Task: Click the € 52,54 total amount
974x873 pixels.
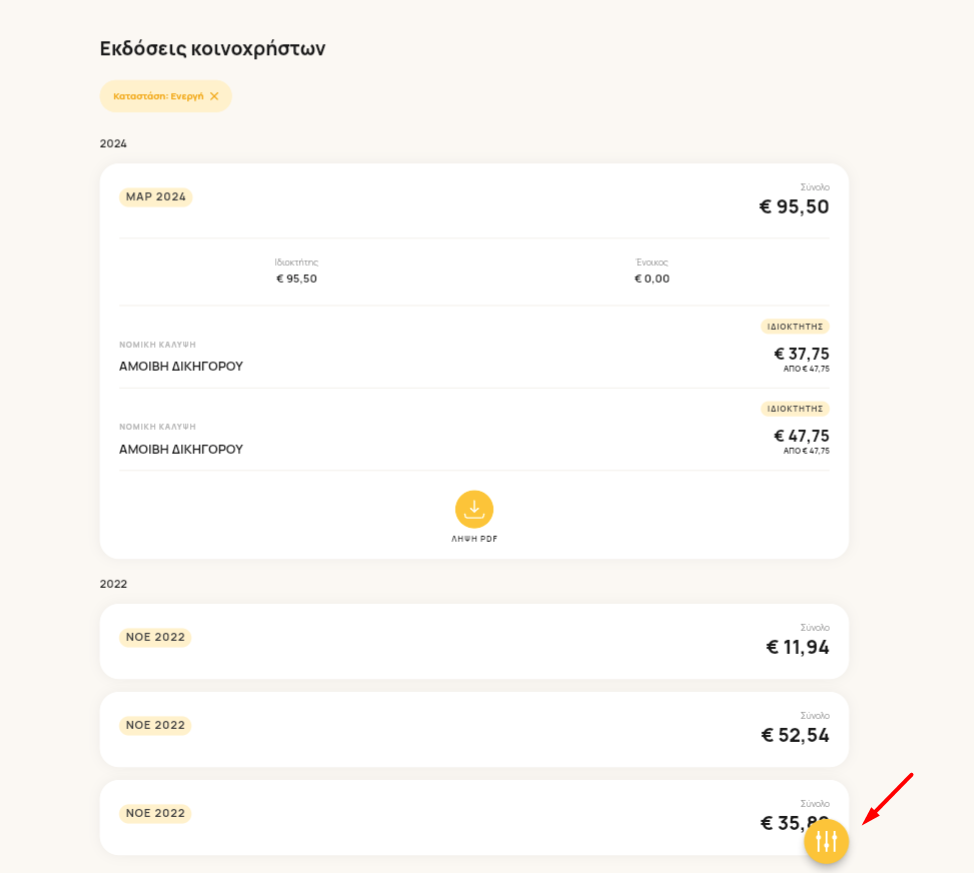Action: click(795, 736)
